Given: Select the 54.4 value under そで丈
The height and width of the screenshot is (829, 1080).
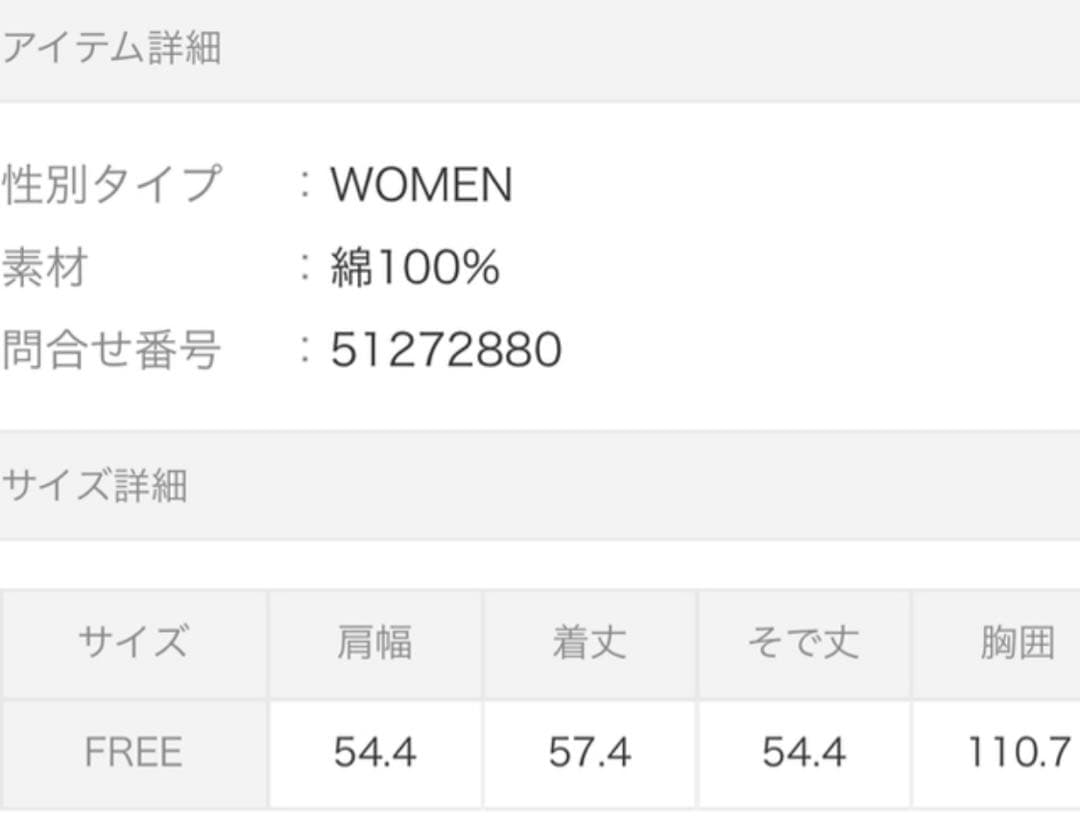Looking at the screenshot, I should coord(803,753).
